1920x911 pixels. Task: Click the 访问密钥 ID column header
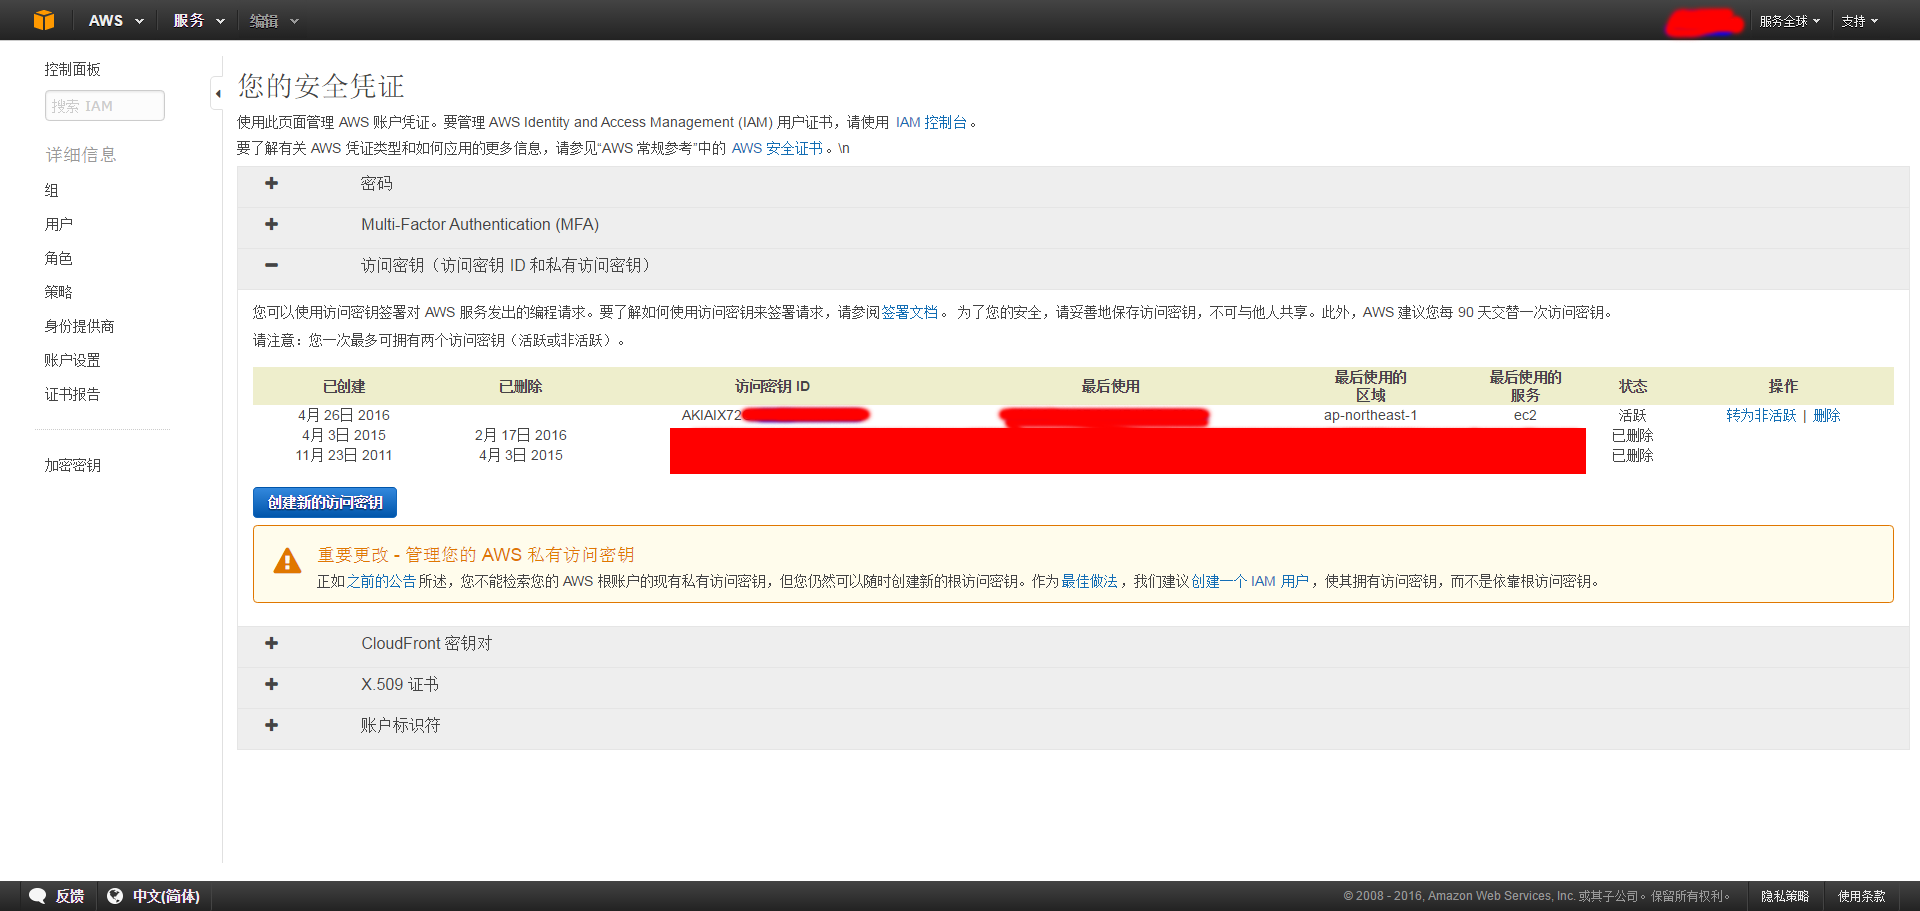[772, 386]
